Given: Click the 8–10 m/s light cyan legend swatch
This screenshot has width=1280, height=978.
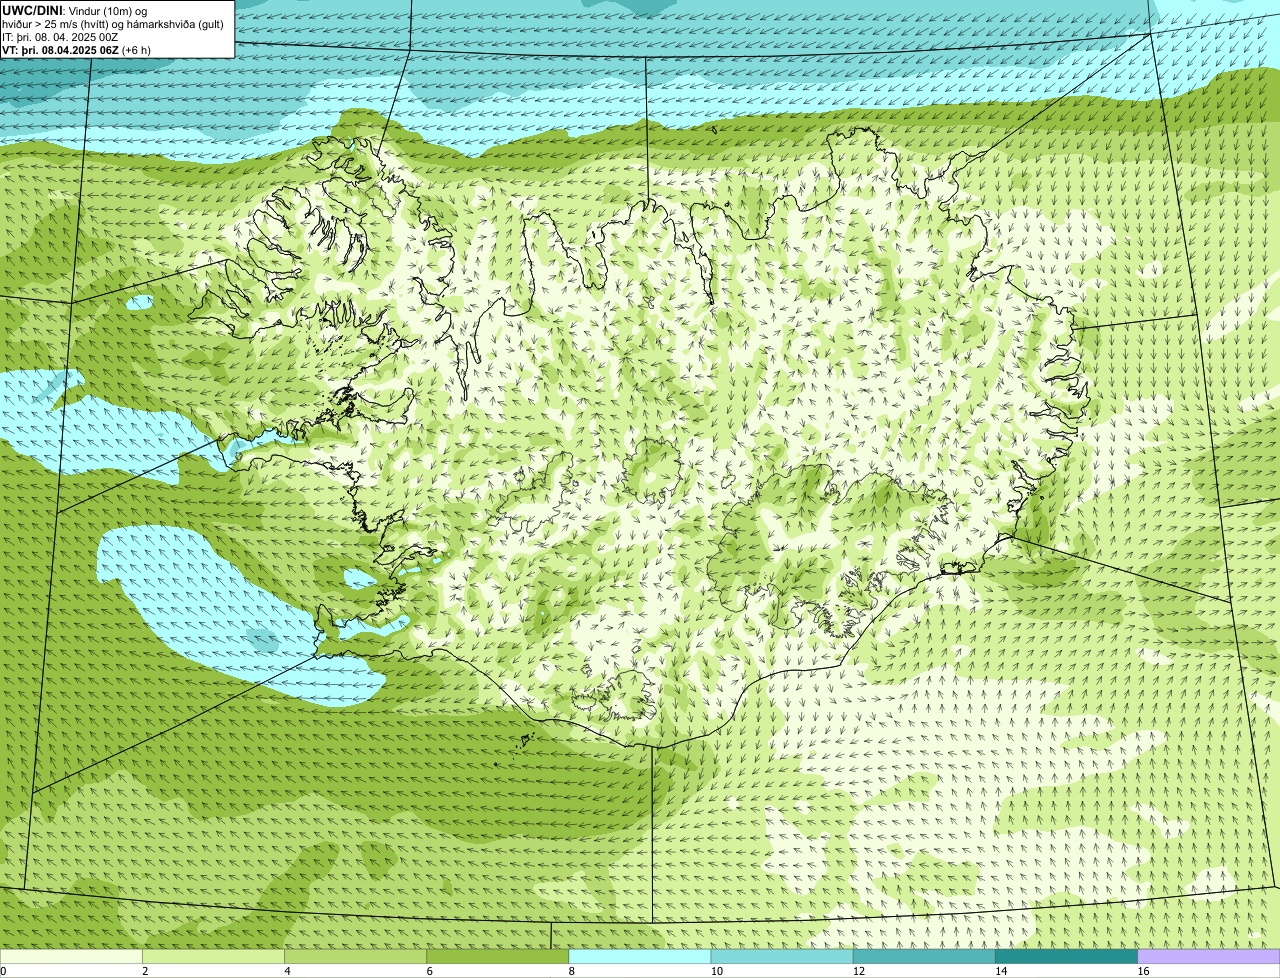Looking at the screenshot, I should (x=640, y=956).
